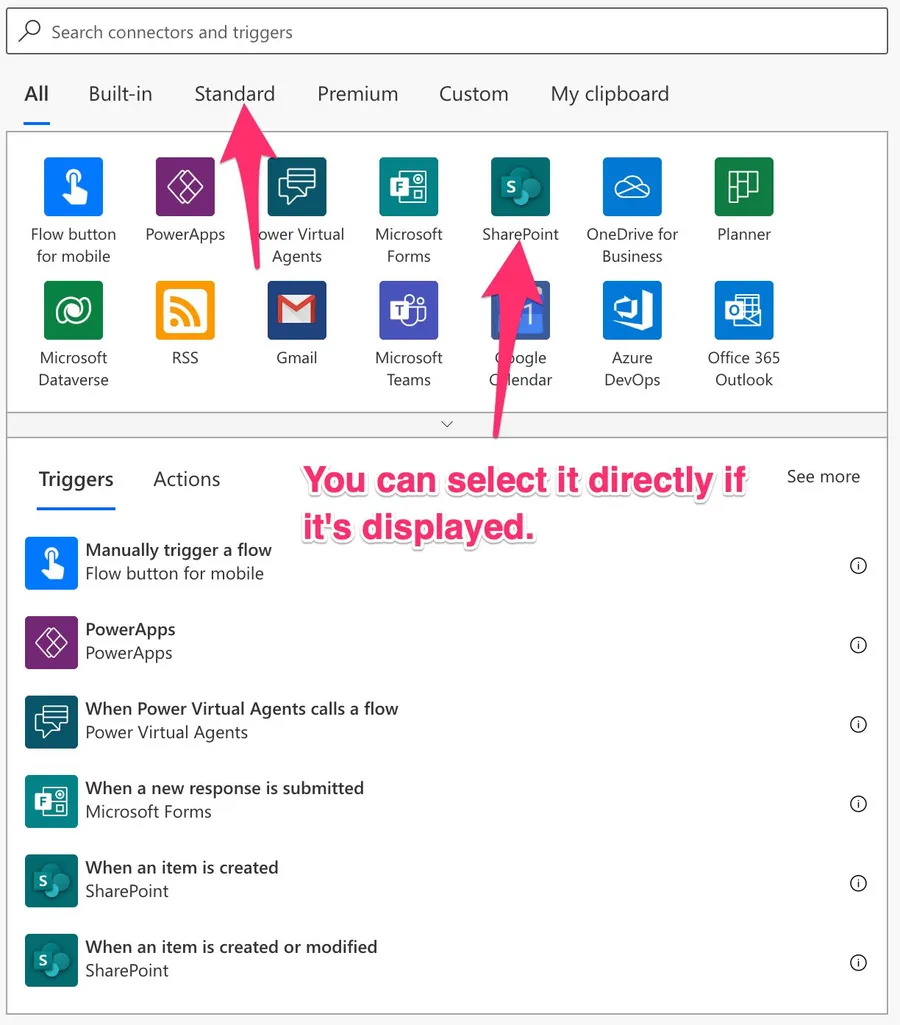
Task: Select the Gmail connector icon
Action: 297,310
